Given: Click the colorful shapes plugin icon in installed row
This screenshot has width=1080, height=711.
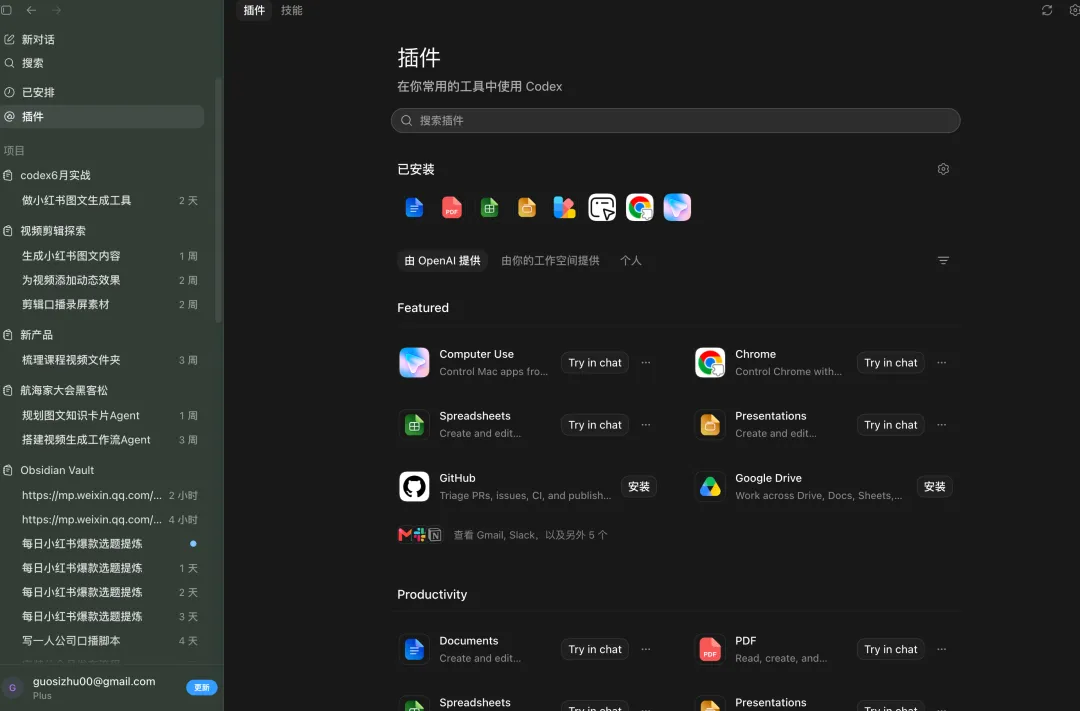Looking at the screenshot, I should tap(564, 207).
